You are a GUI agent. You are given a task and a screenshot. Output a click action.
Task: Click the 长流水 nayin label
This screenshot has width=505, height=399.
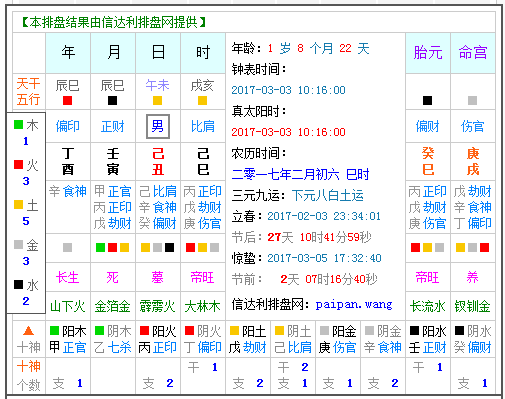pos(427,306)
